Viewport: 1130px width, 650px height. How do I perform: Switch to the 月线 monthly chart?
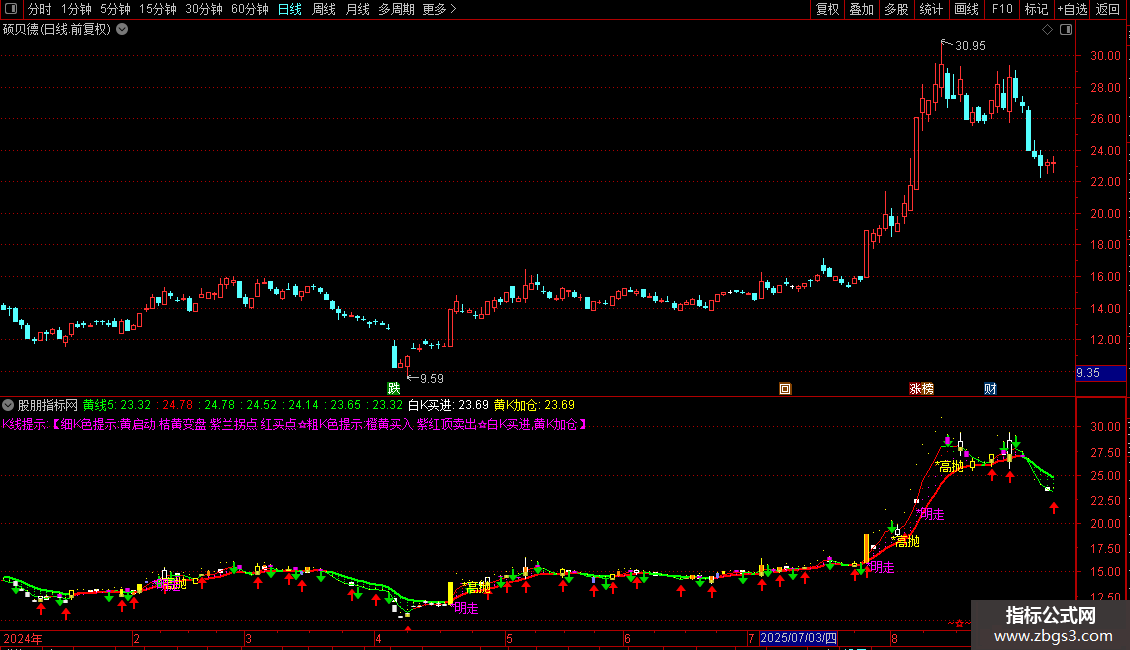(357, 9)
